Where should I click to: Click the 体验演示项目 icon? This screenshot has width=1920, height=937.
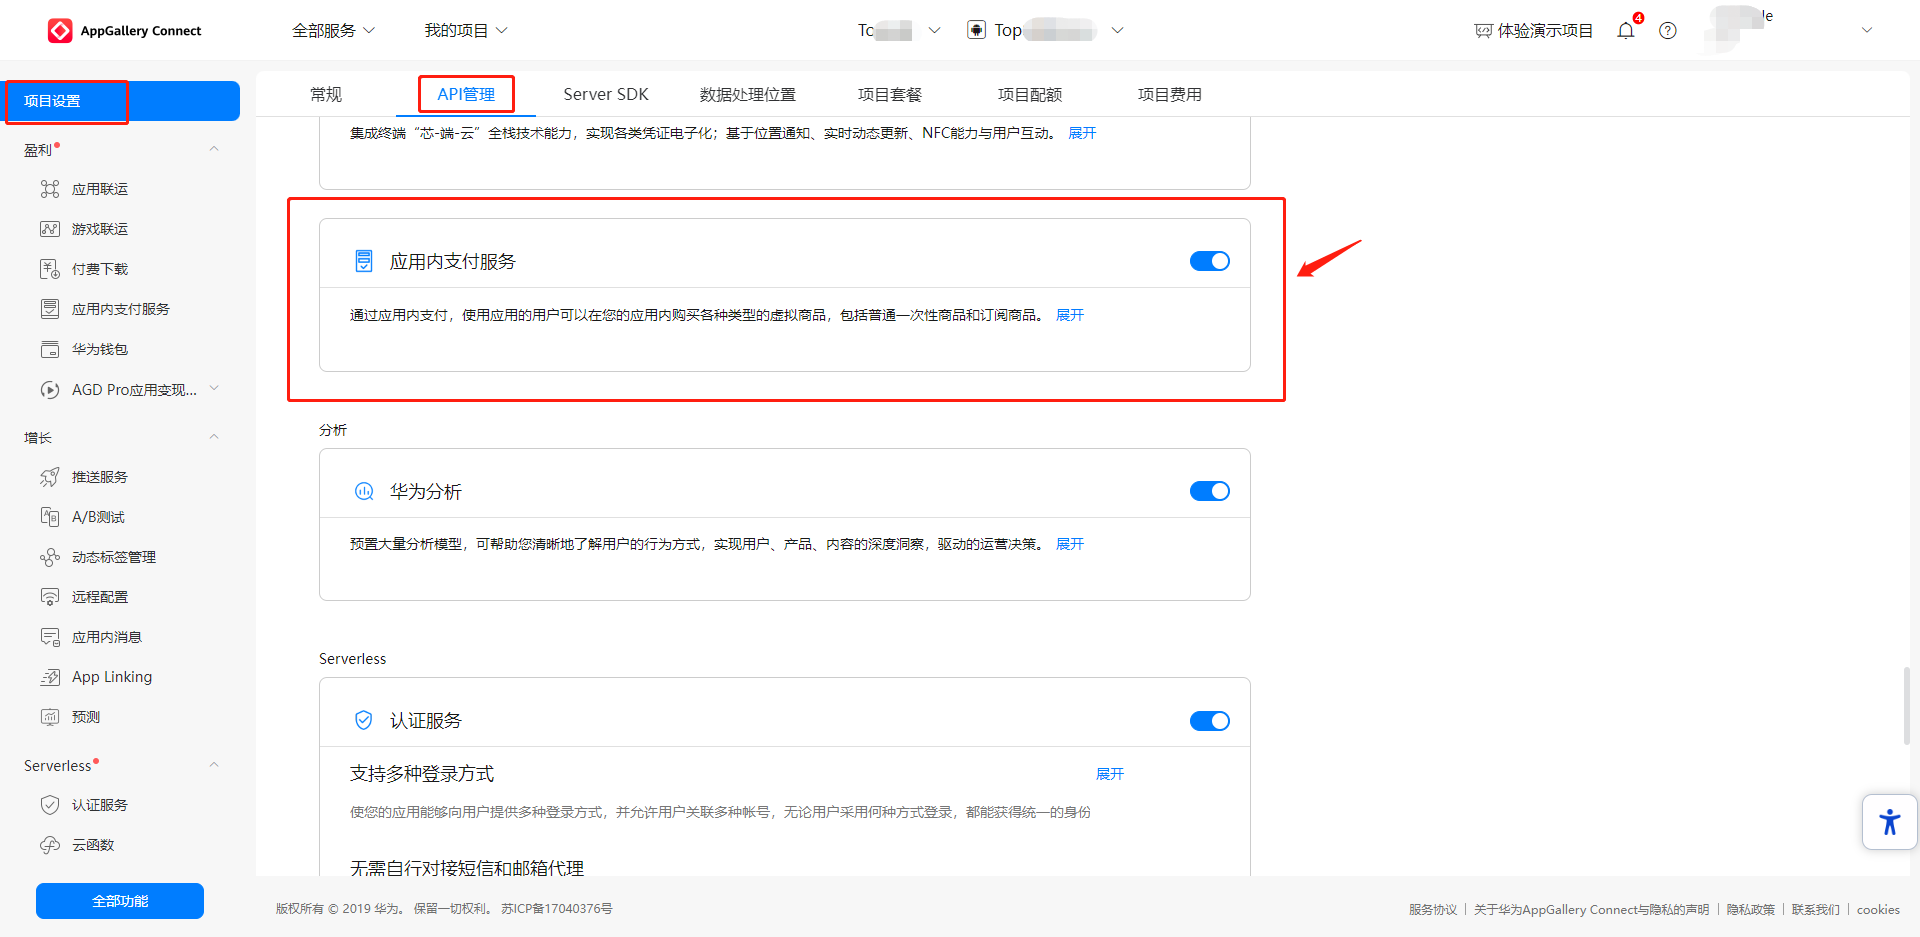pos(1483,31)
